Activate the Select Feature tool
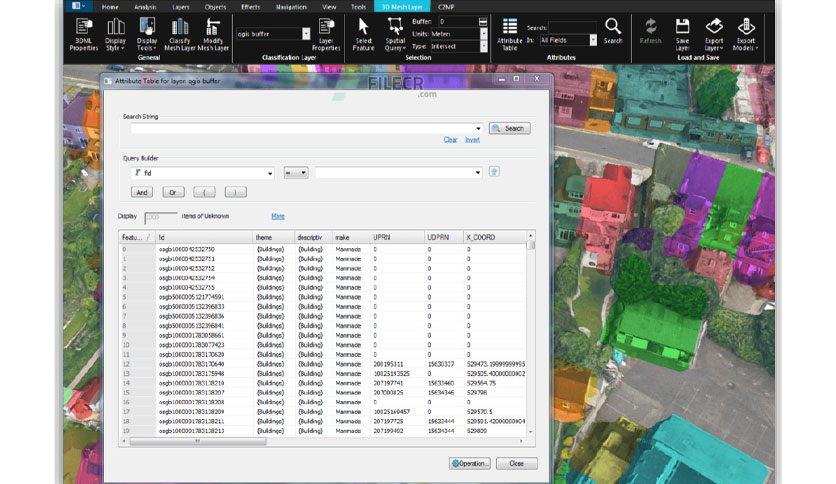836x484 pixels. tap(363, 35)
